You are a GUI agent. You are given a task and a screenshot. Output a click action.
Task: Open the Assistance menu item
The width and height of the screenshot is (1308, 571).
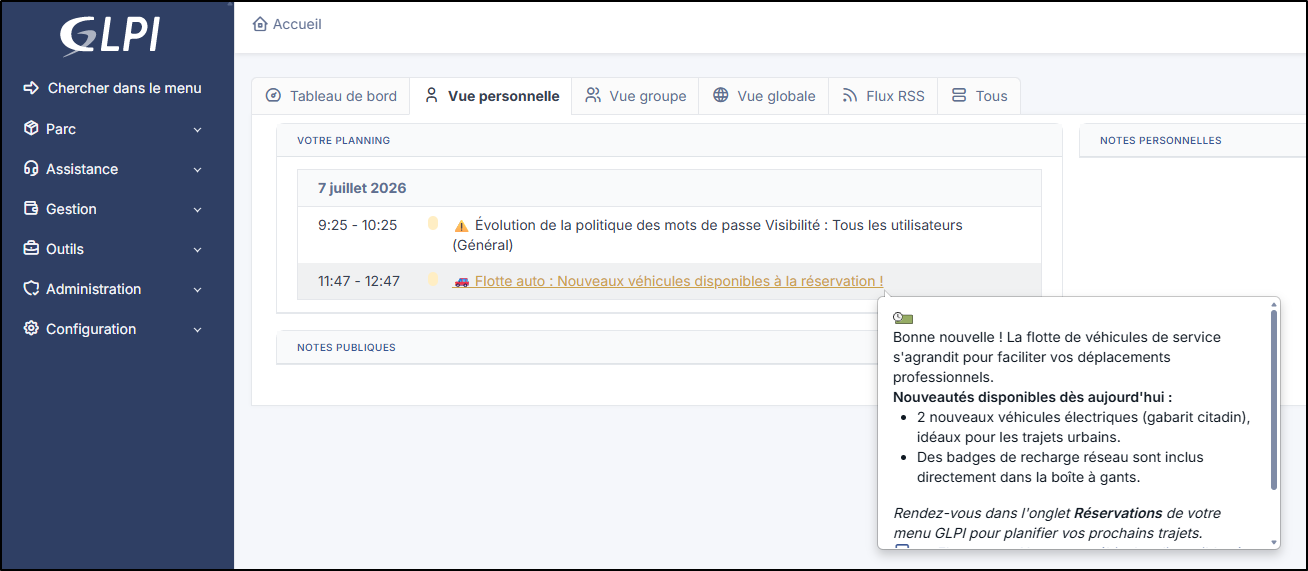113,169
